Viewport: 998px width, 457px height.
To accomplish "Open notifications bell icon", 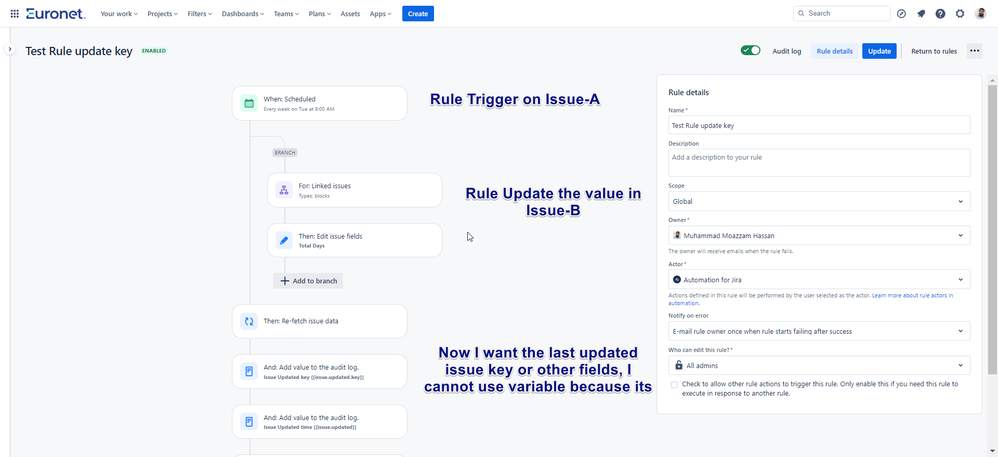I will pyautogui.click(x=921, y=13).
